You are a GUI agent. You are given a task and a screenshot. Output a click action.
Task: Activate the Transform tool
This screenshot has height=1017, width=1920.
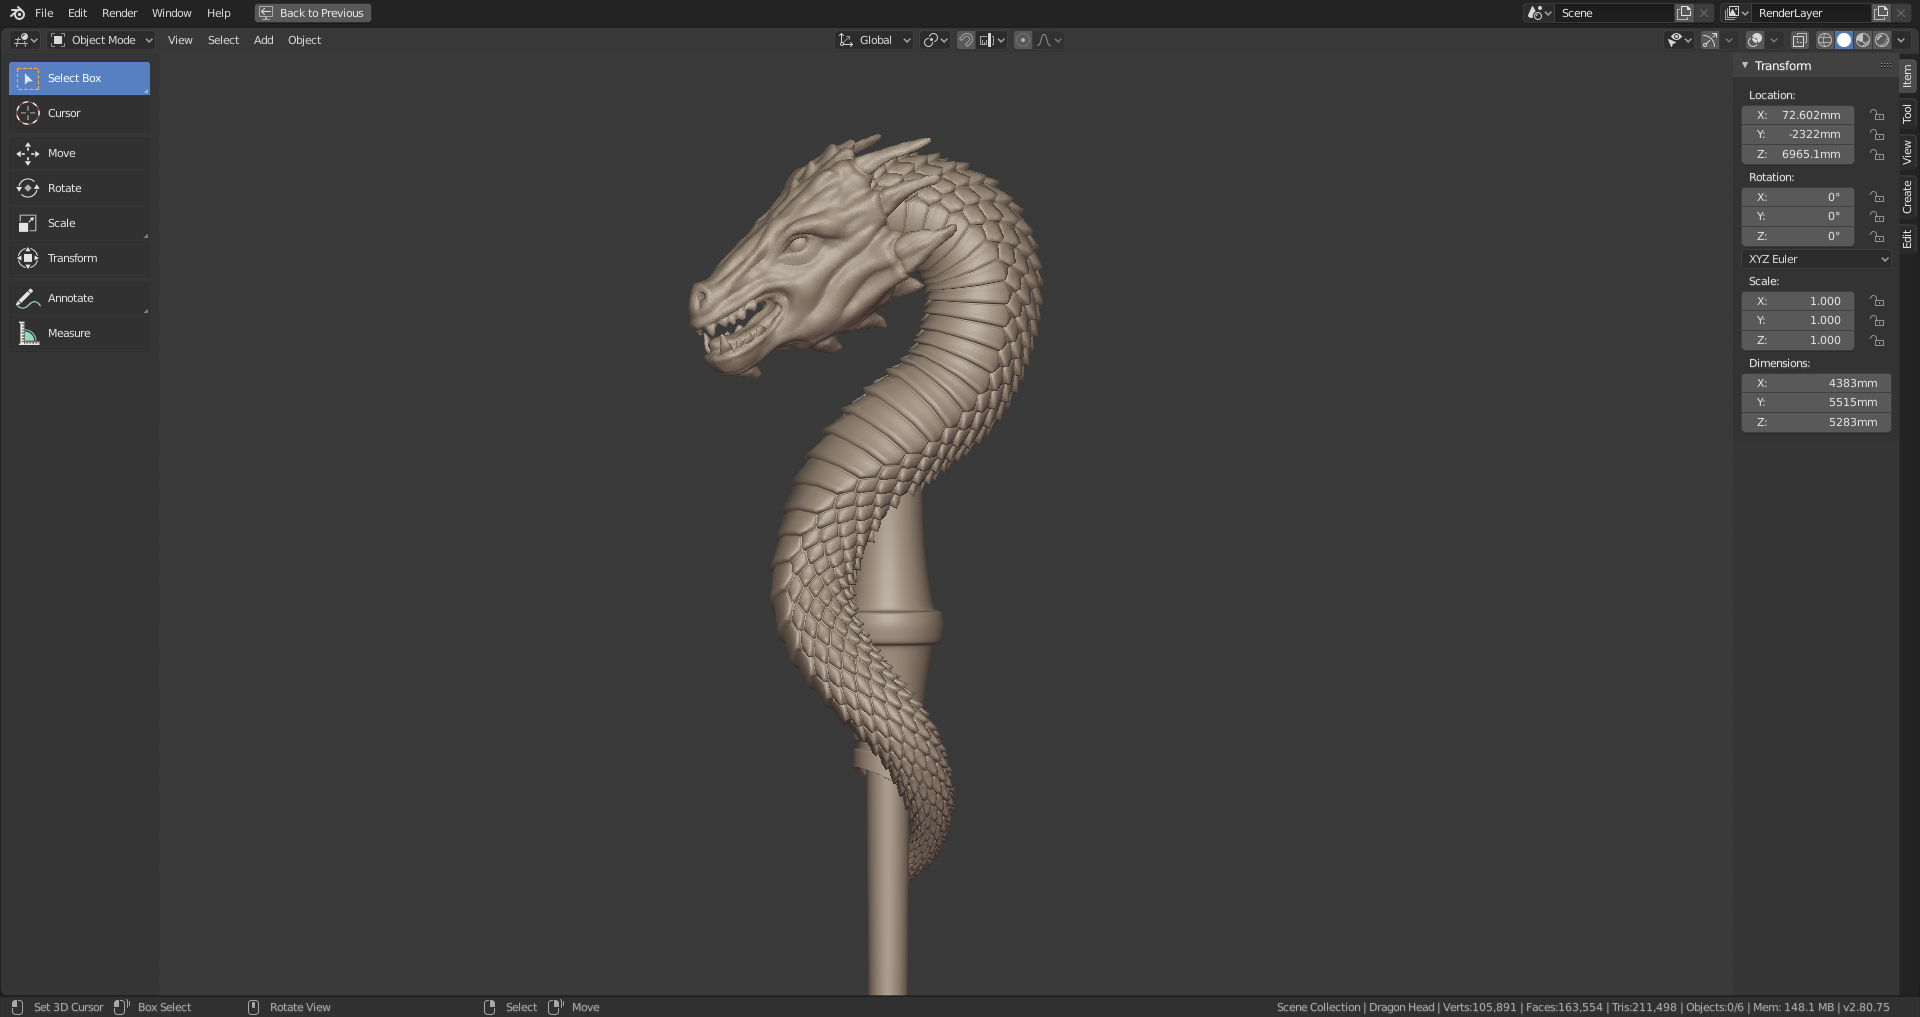[79, 258]
